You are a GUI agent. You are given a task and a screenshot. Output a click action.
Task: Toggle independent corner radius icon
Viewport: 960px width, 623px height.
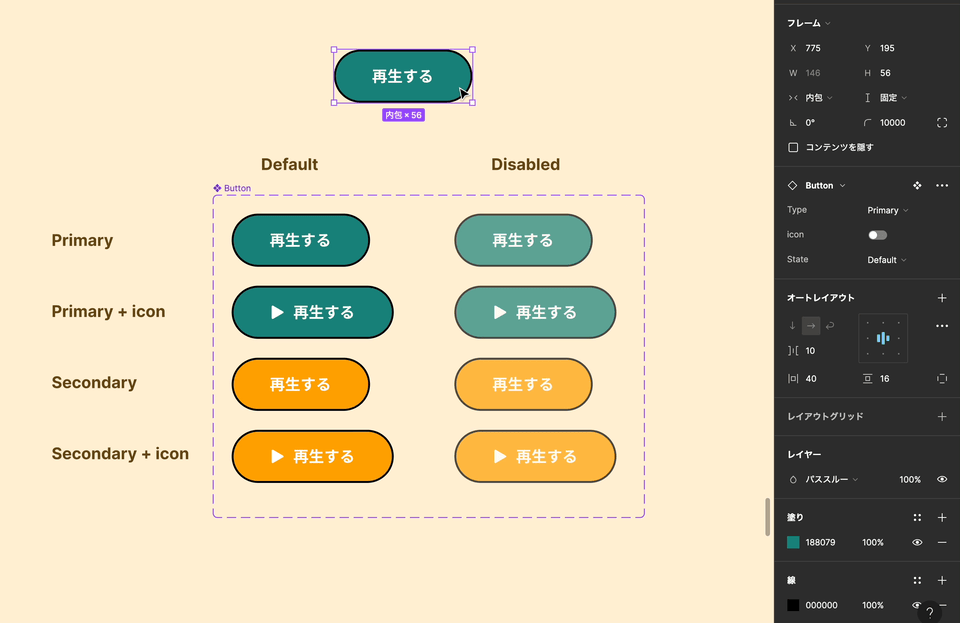click(x=942, y=122)
